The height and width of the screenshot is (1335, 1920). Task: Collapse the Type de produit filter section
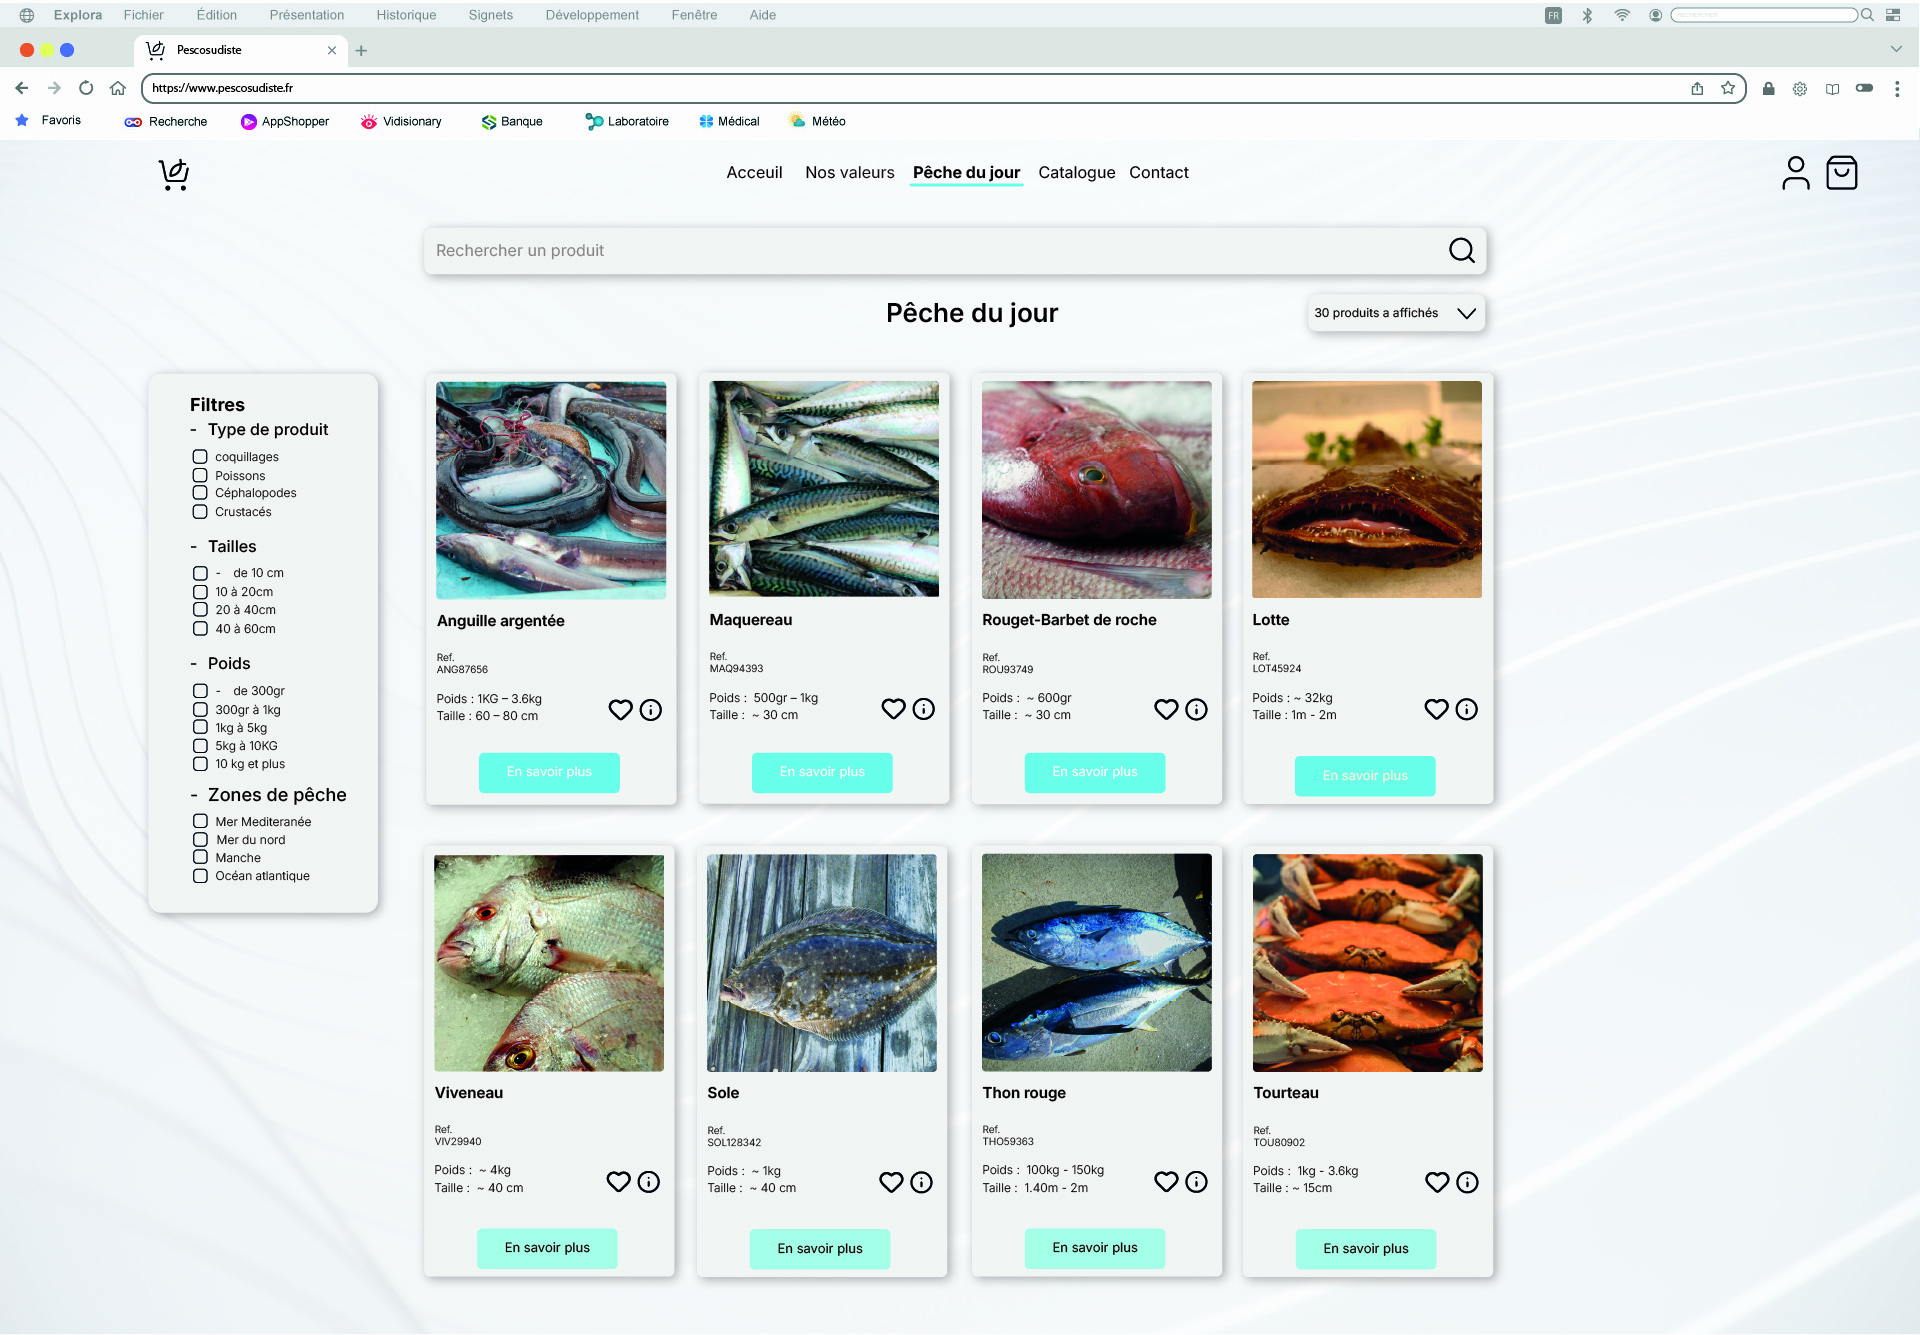point(194,430)
